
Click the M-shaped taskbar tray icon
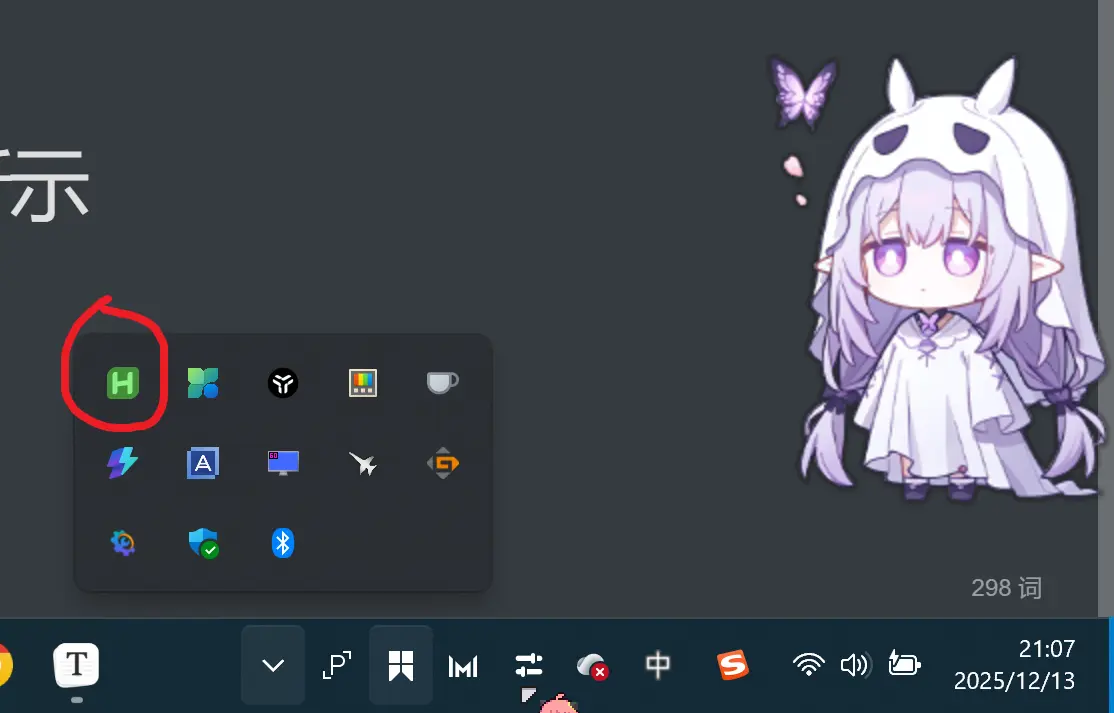[463, 666]
